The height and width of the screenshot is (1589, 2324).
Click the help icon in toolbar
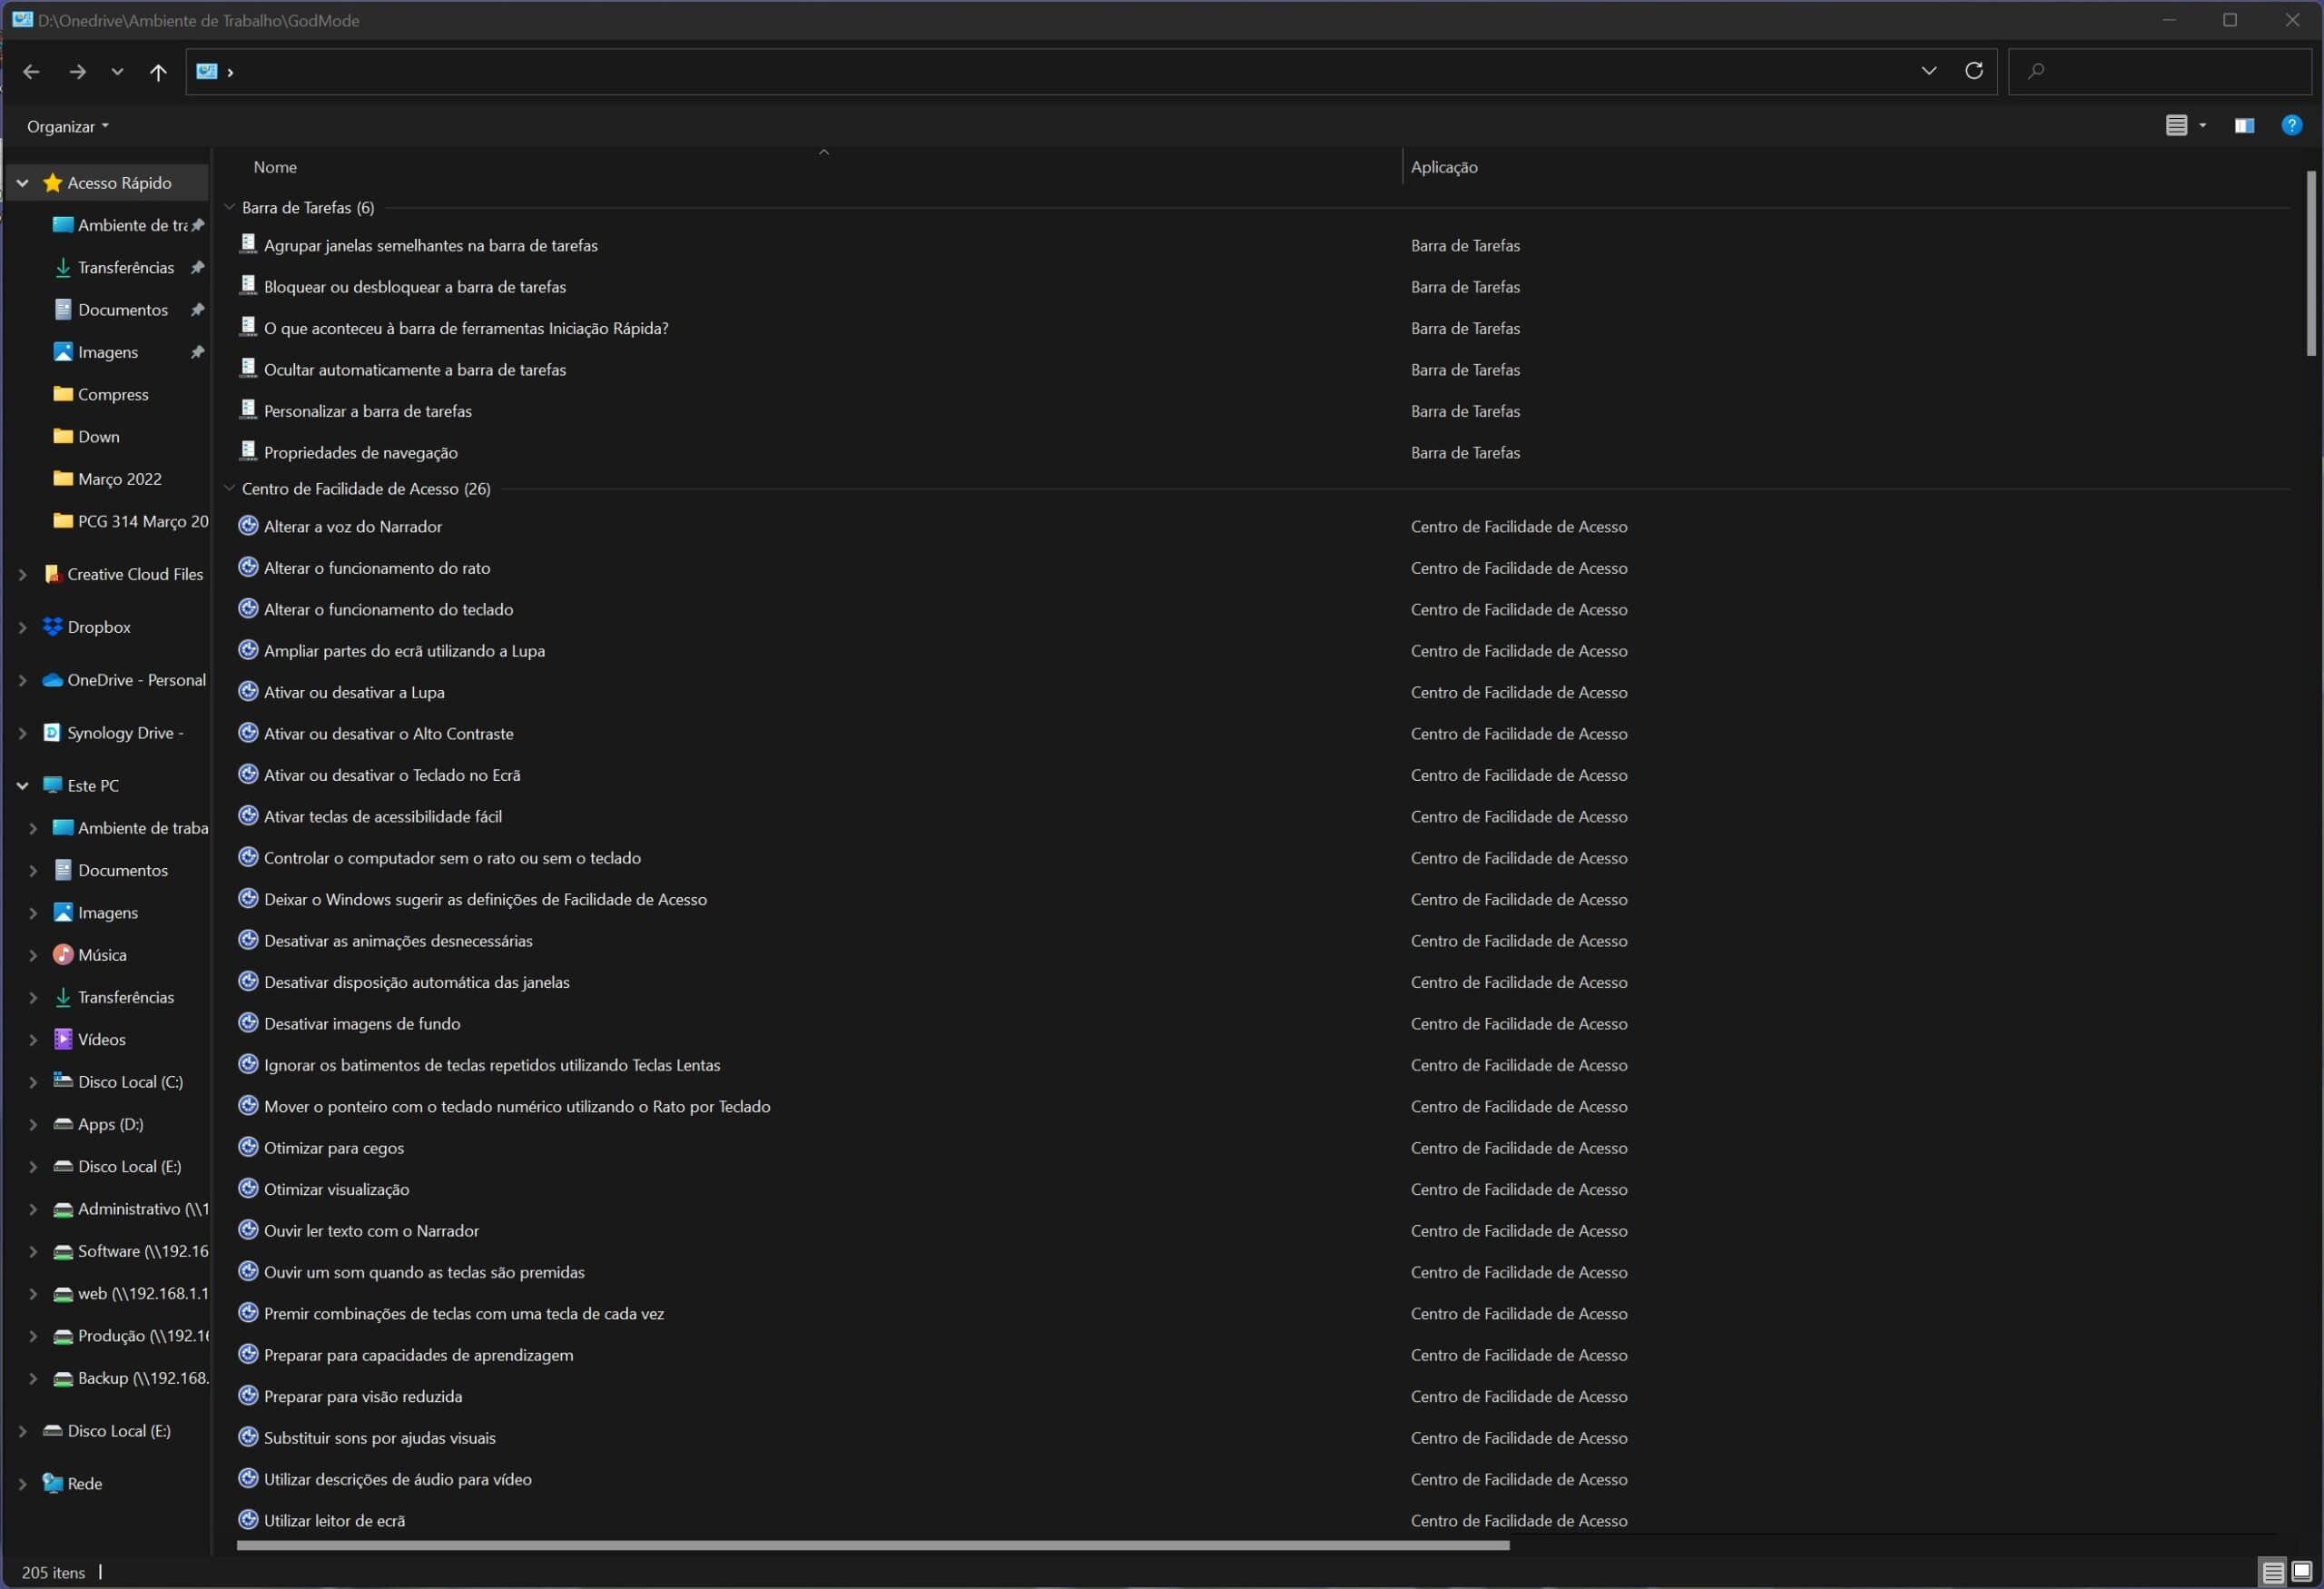(2292, 123)
